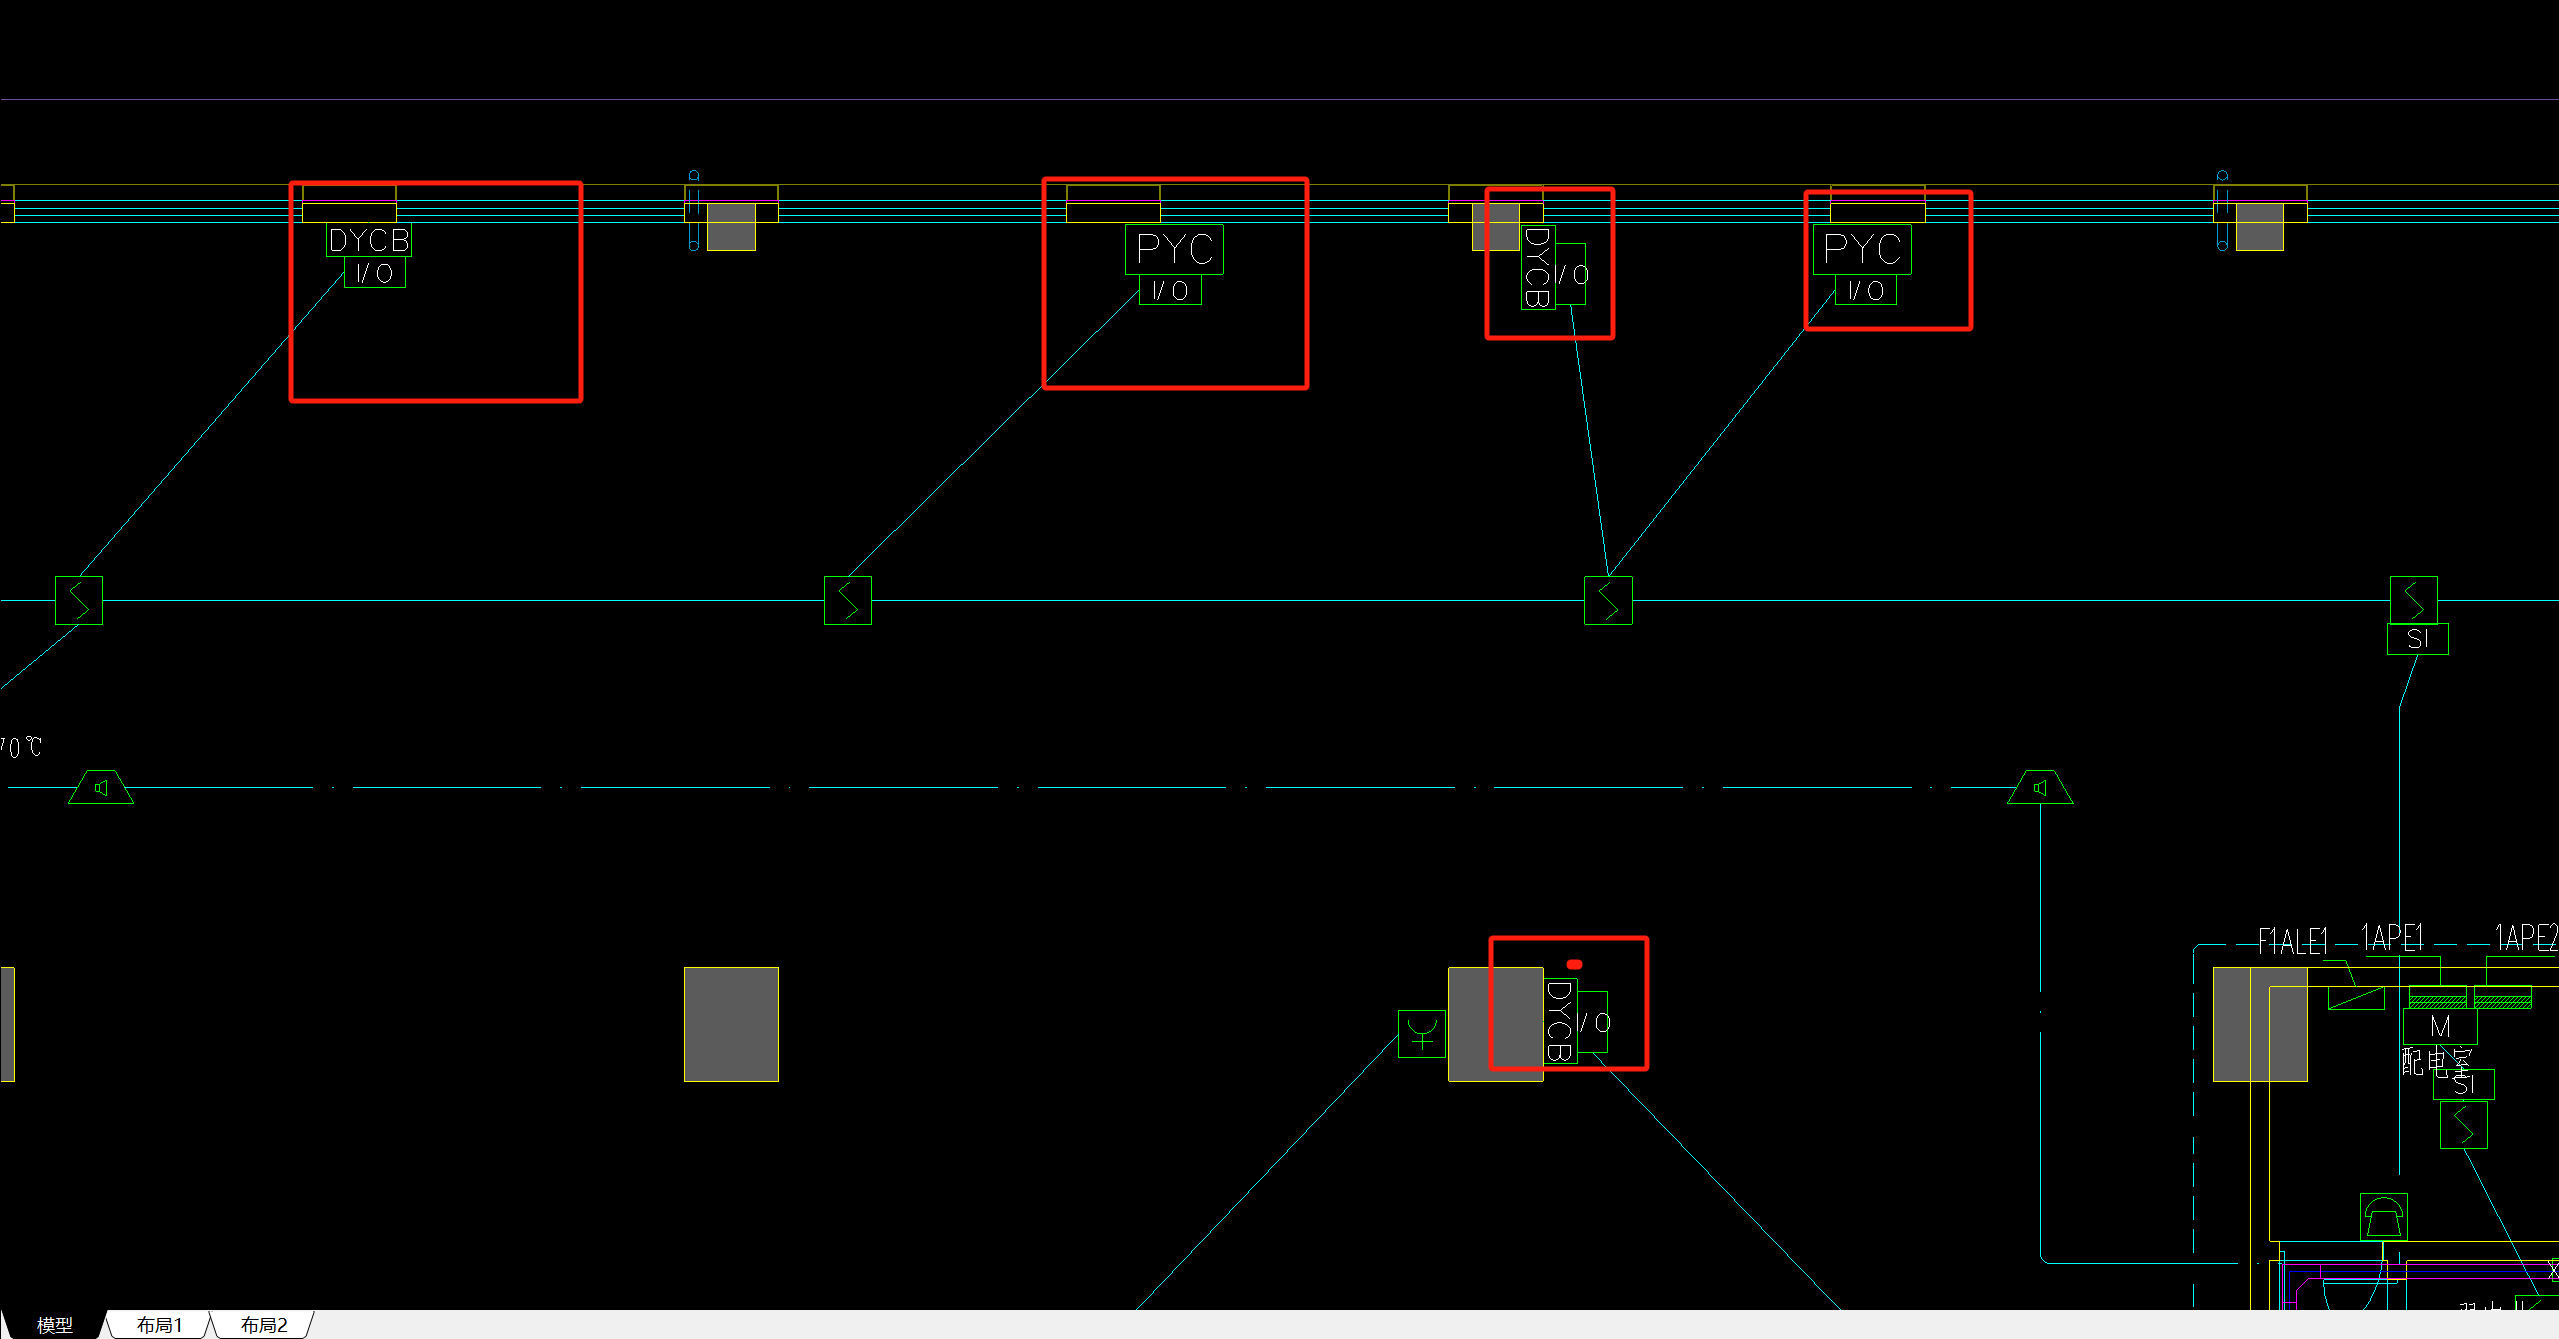Select the I/O box under the rightmost PYC
This screenshot has width=2559, height=1339.
1866,290
